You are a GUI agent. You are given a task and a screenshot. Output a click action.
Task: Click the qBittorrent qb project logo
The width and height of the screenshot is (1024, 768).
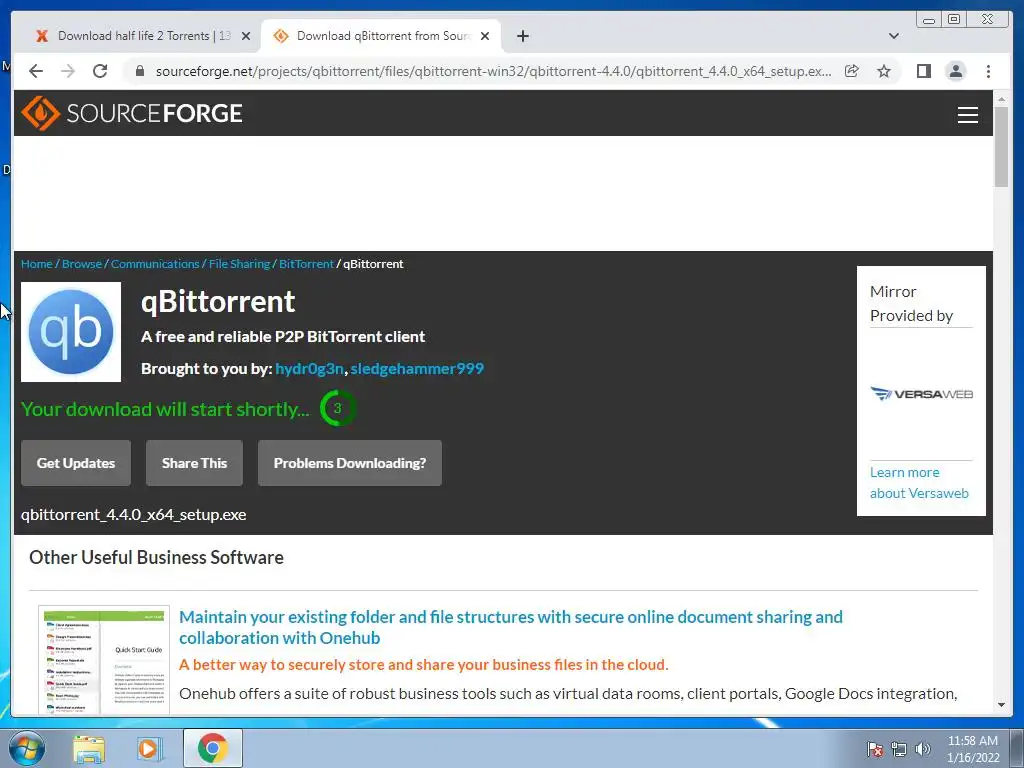point(71,332)
